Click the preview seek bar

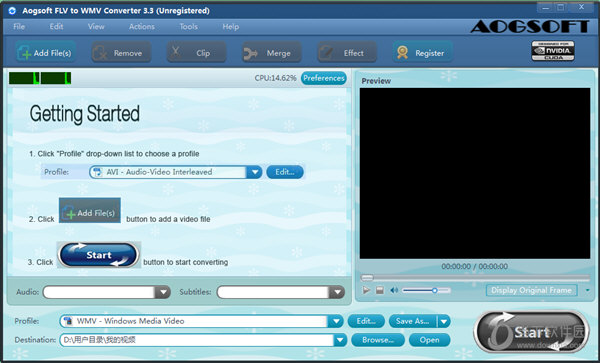tap(475, 278)
